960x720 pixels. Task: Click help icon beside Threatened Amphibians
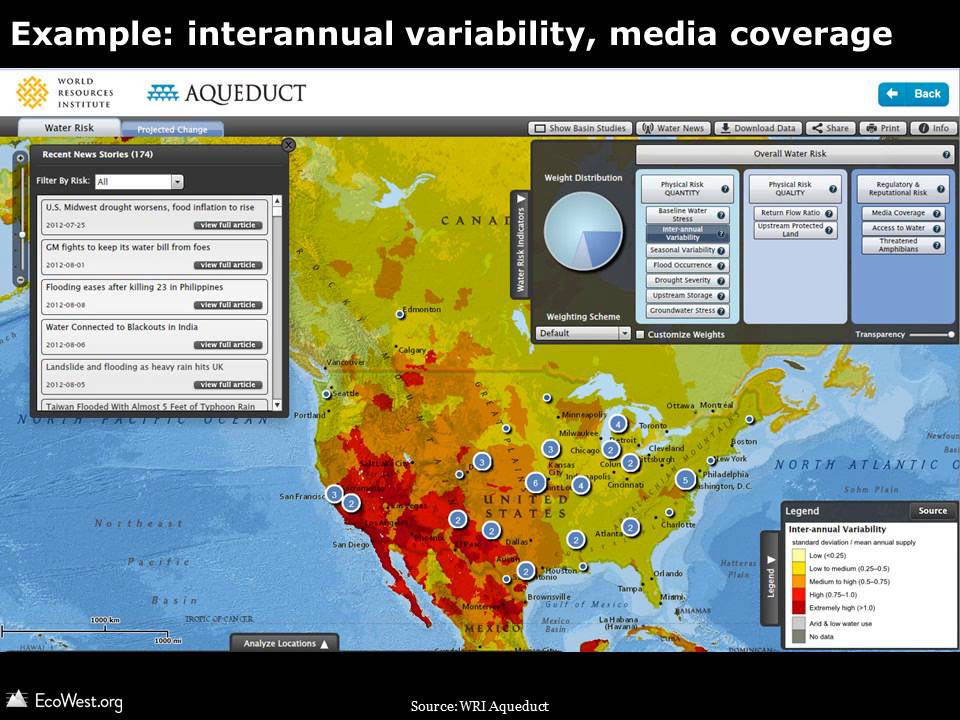point(937,246)
